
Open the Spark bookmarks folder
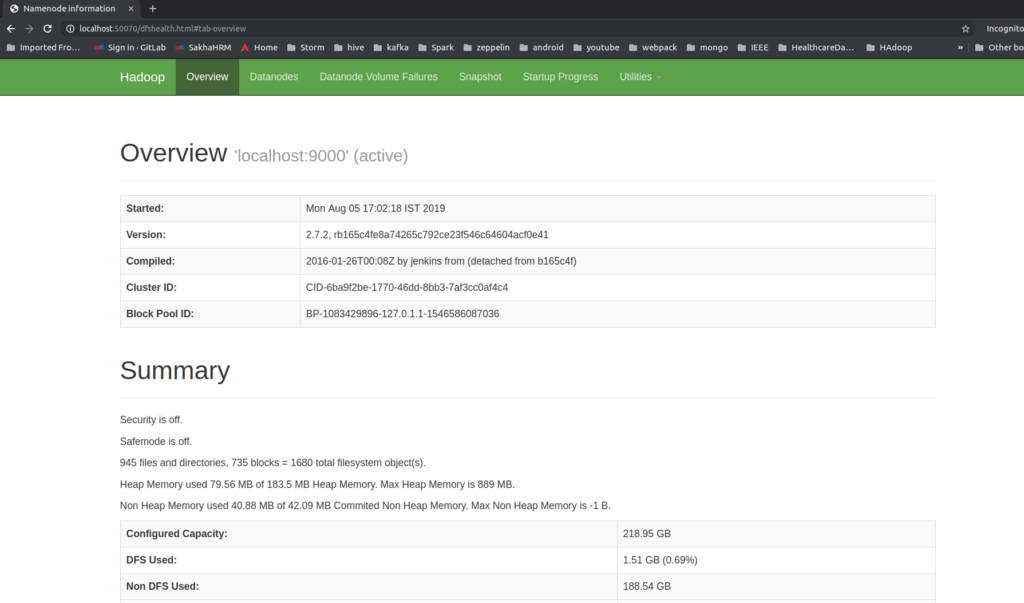(435, 47)
